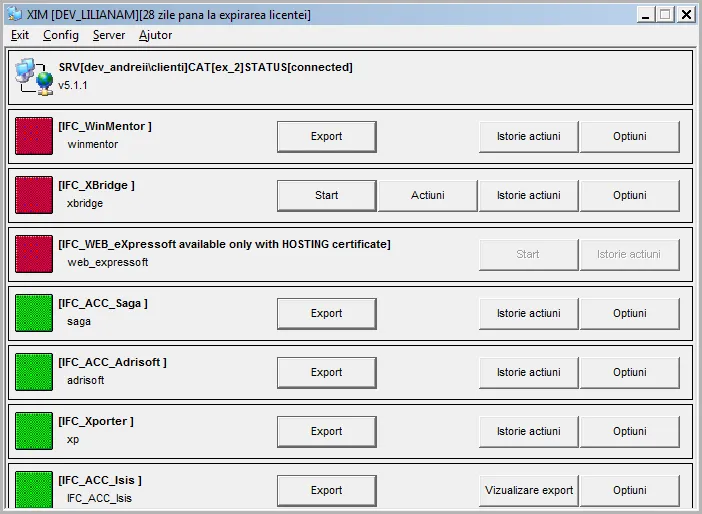Open Vizualizare export for IFC_ACC_Isis
This screenshot has width=702, height=514.
[529, 491]
